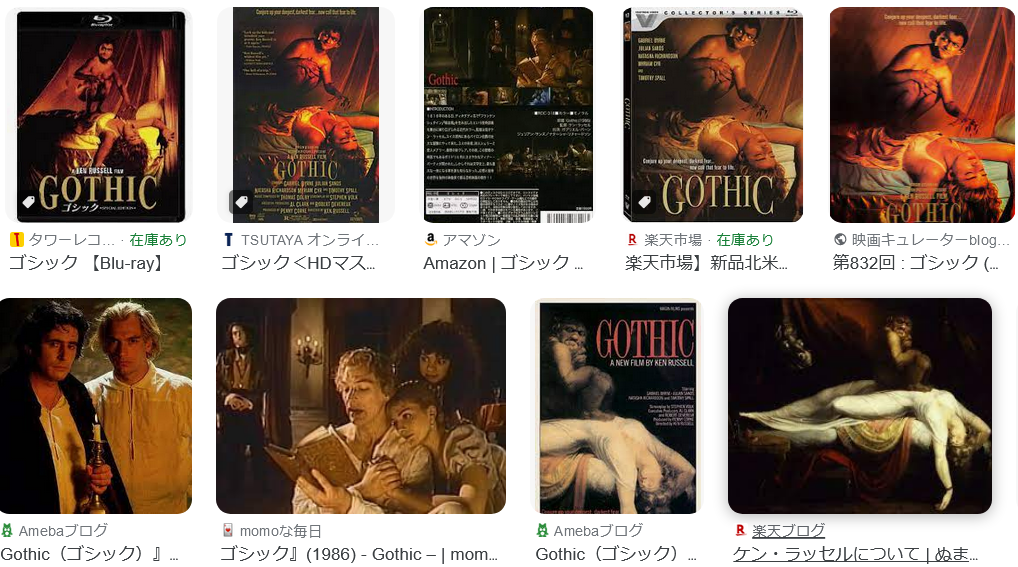Image resolution: width=1018 pixels, height=567 pixels.
Task: Click the Amazon favicon icon
Action: tap(430, 240)
